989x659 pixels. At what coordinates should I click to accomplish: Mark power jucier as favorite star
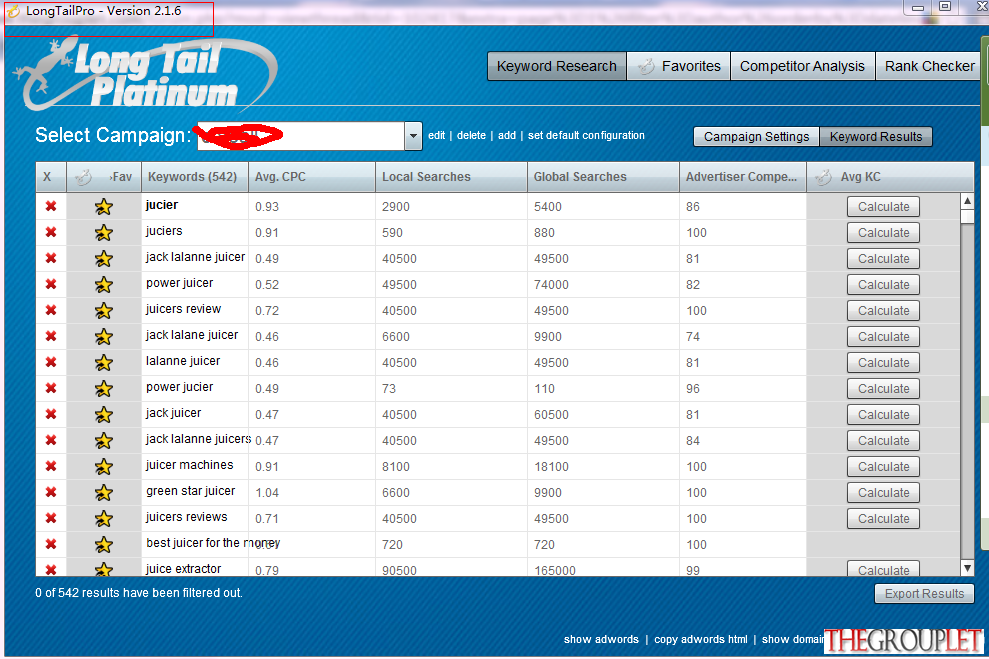tap(103, 388)
